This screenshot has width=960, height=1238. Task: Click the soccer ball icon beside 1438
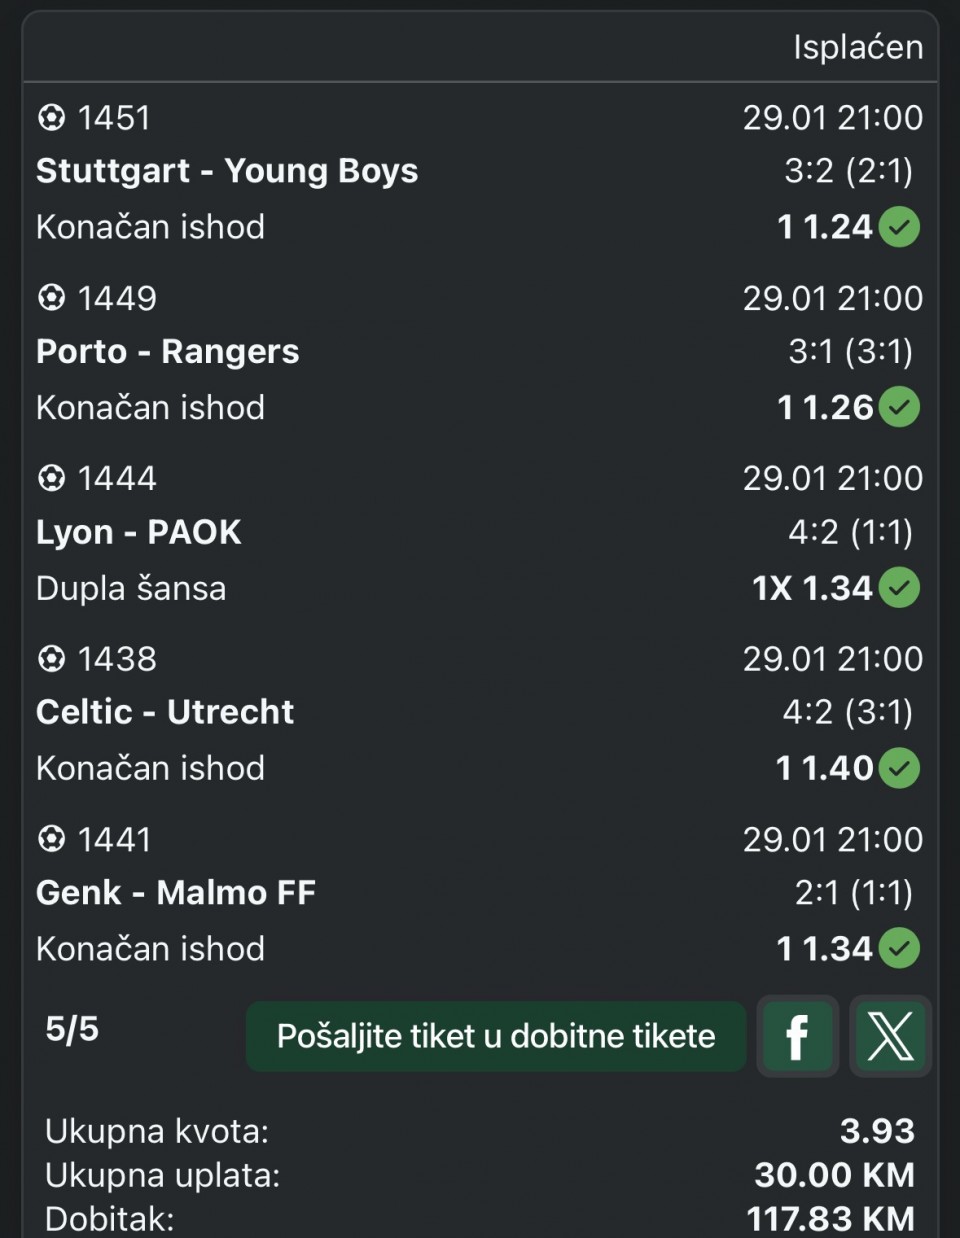click(x=51, y=658)
